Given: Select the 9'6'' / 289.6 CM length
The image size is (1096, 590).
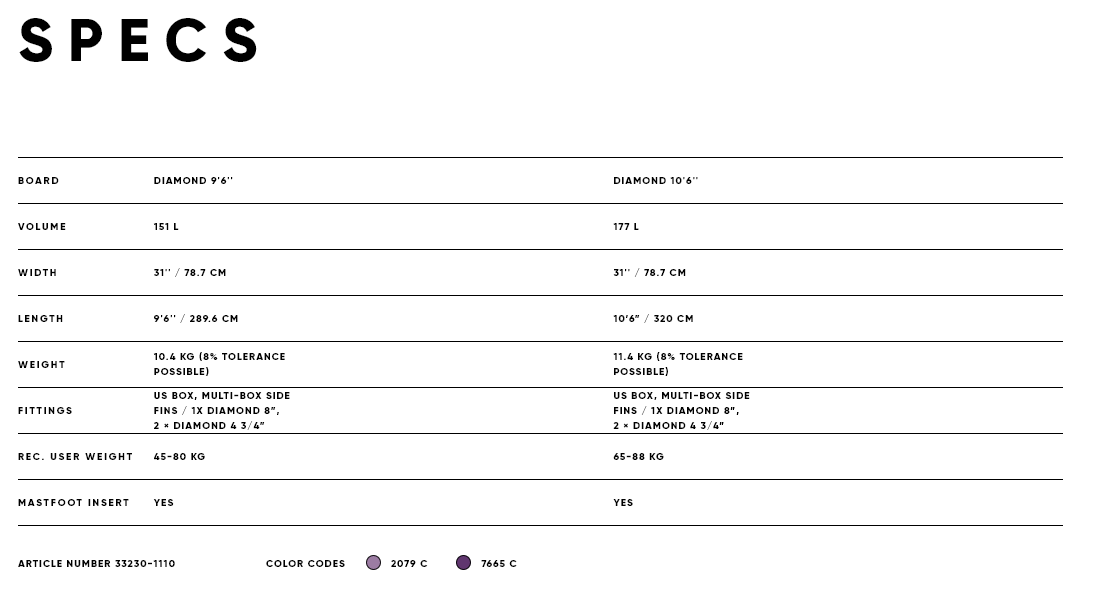Looking at the screenshot, I should (196, 319).
